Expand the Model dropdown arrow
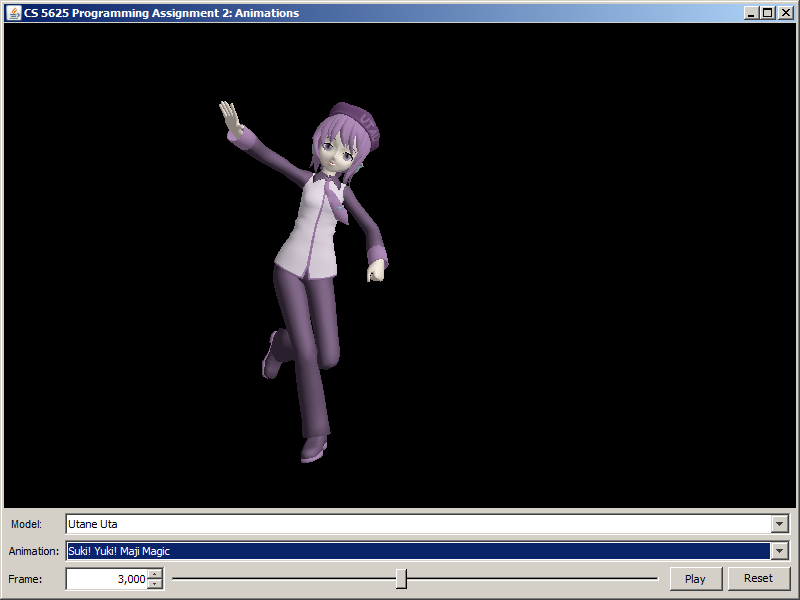 coord(780,524)
